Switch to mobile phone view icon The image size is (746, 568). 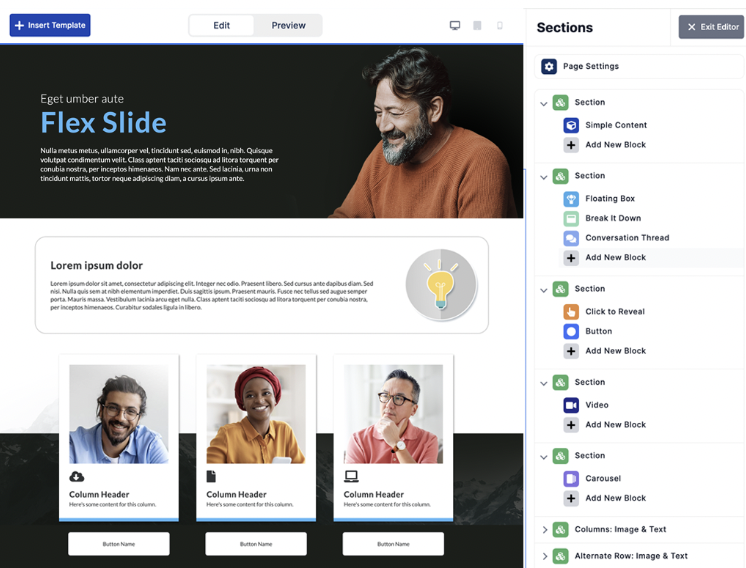[500, 25]
